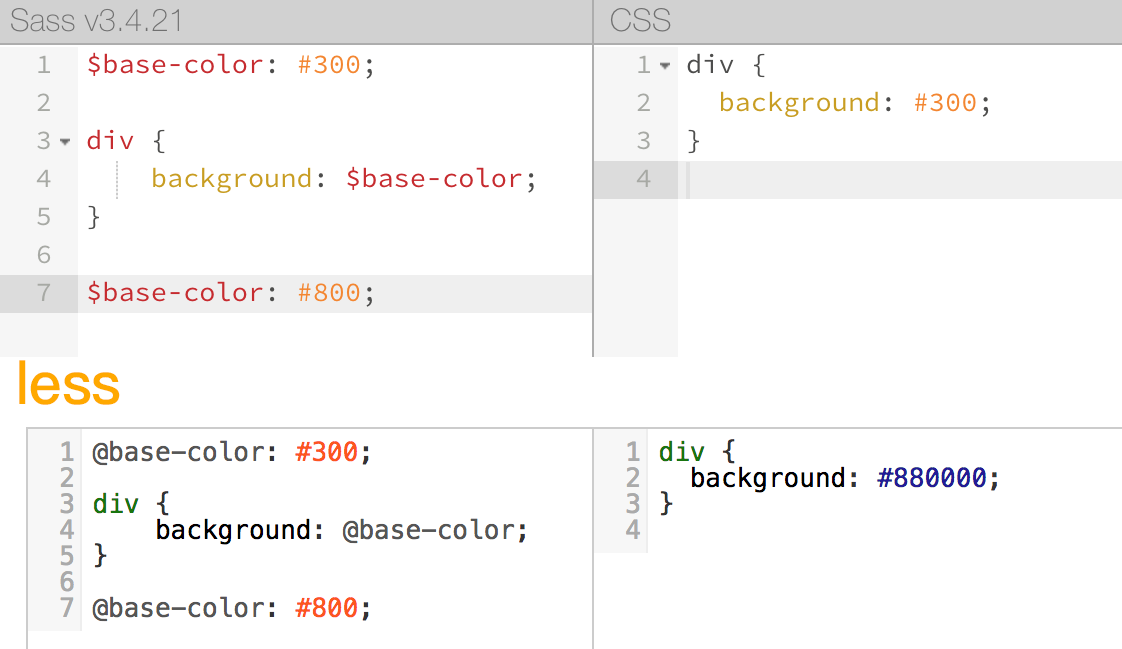
Task: Select gutter line number 2 in CSS pane
Action: tap(643, 103)
